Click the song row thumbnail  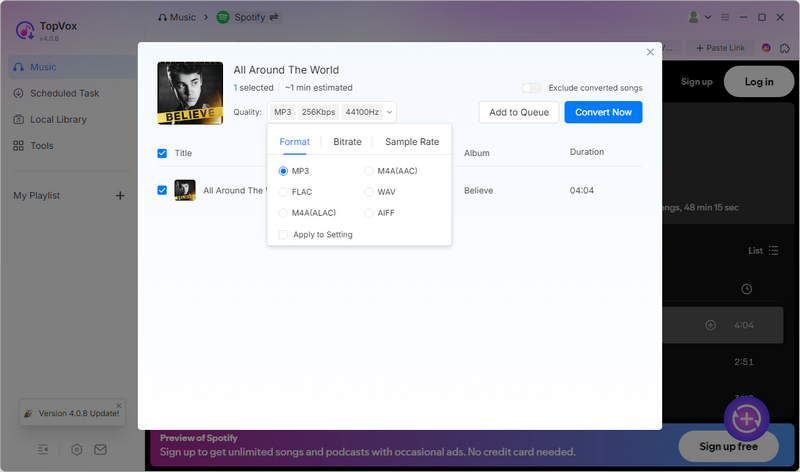(185, 190)
